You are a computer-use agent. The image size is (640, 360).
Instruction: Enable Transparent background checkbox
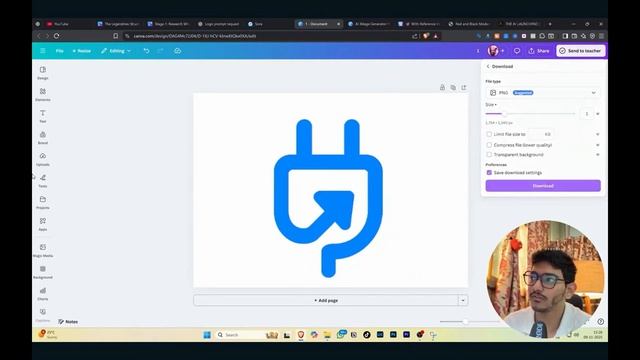(489, 155)
